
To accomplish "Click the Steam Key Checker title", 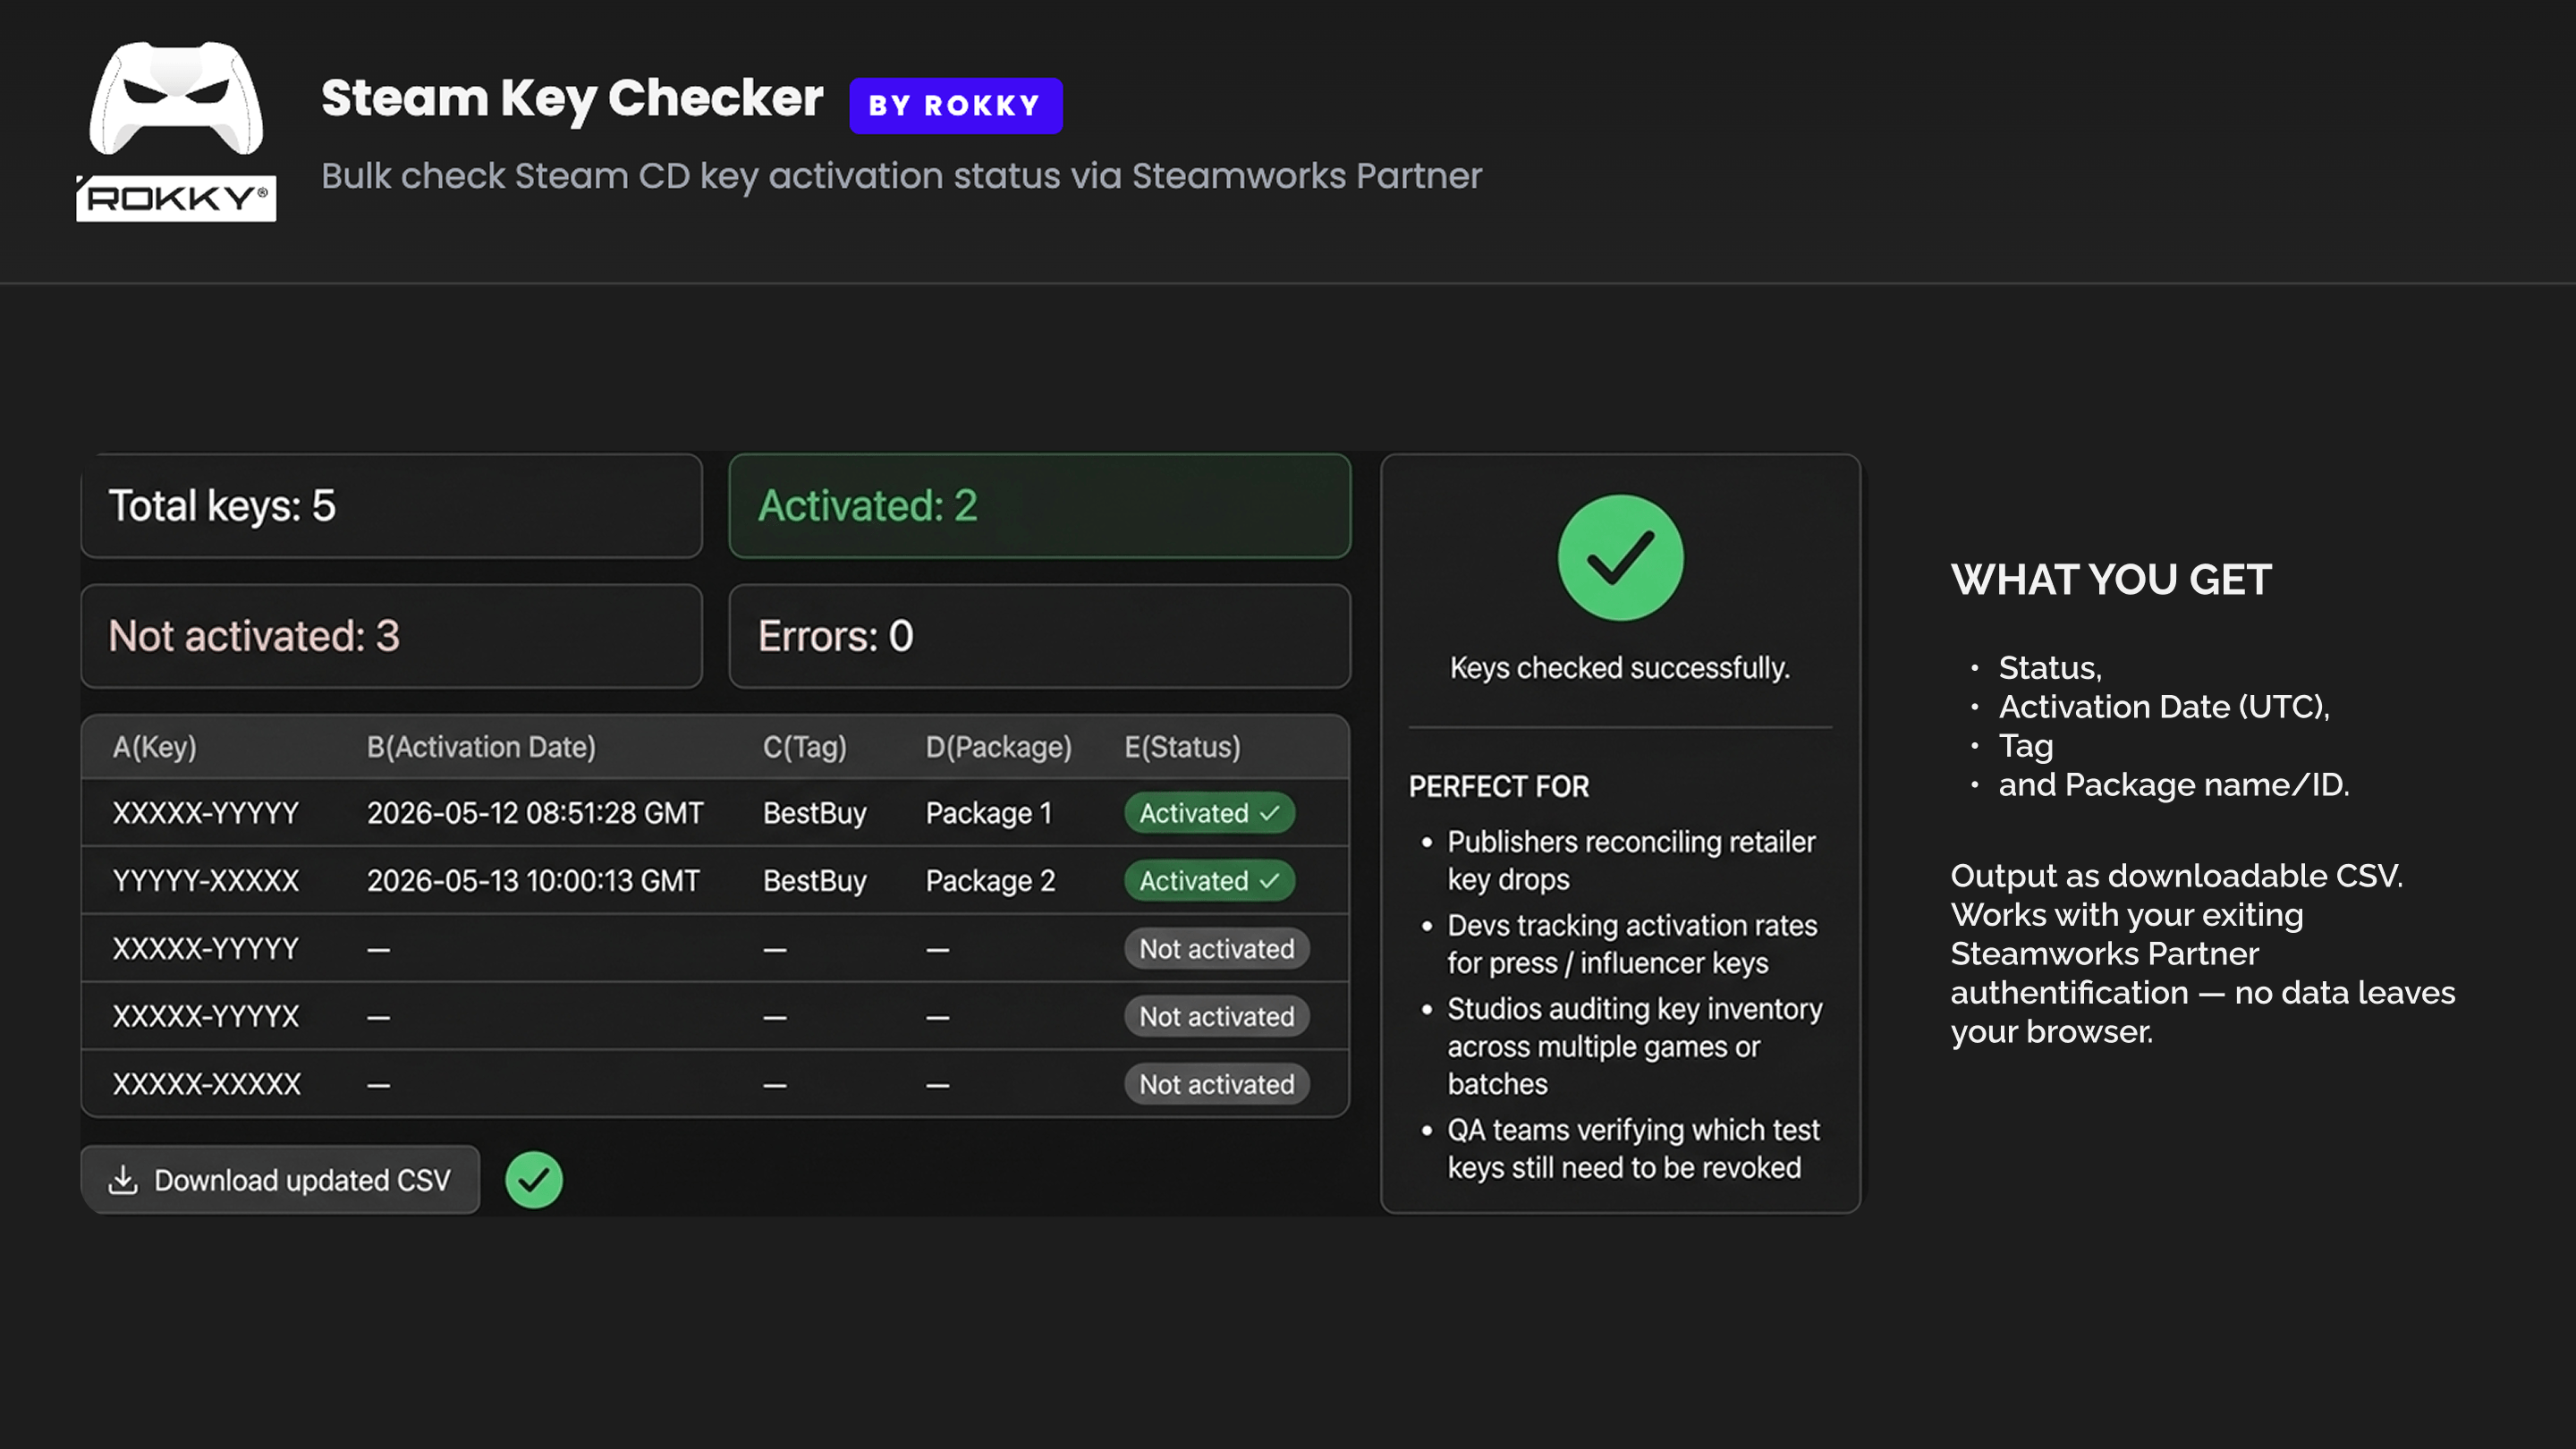I will pyautogui.click(x=572, y=99).
